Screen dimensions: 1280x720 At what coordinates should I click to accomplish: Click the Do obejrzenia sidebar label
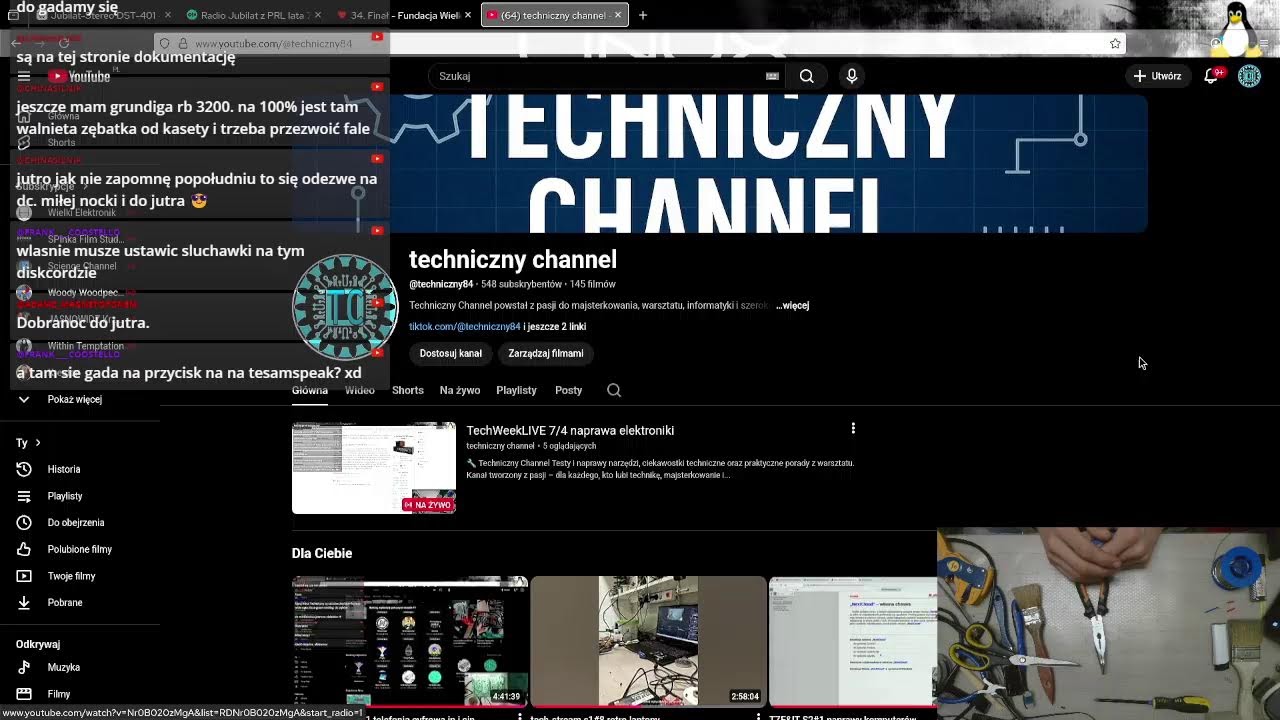[x=76, y=522]
